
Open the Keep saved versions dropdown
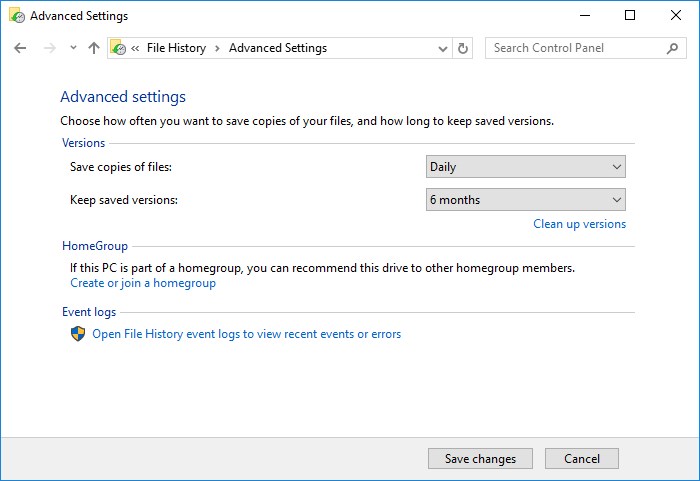526,200
